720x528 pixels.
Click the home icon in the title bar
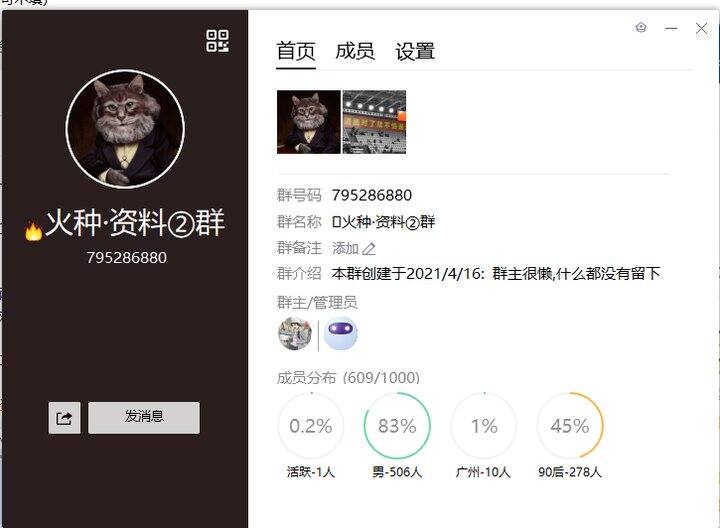[x=641, y=28]
